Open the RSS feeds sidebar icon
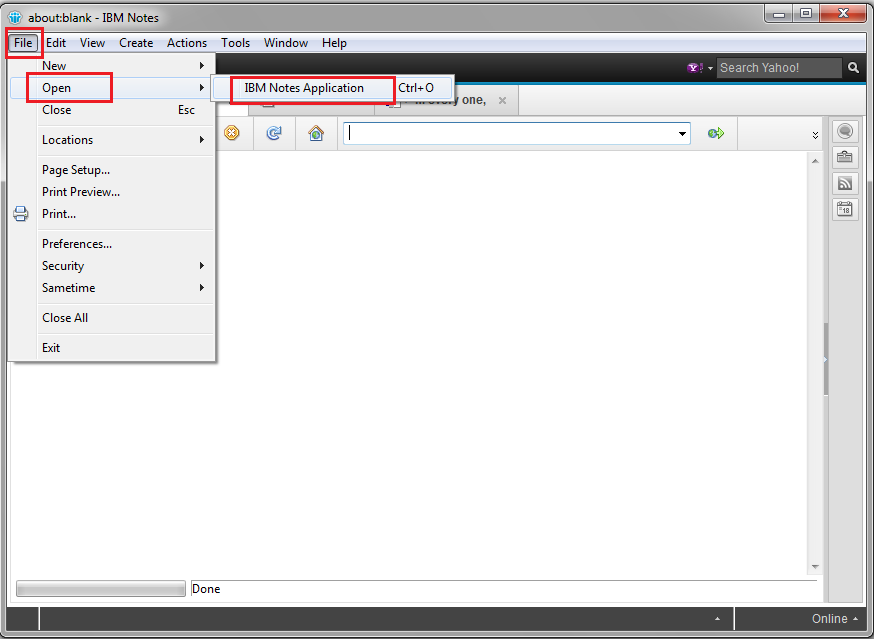 tap(845, 183)
